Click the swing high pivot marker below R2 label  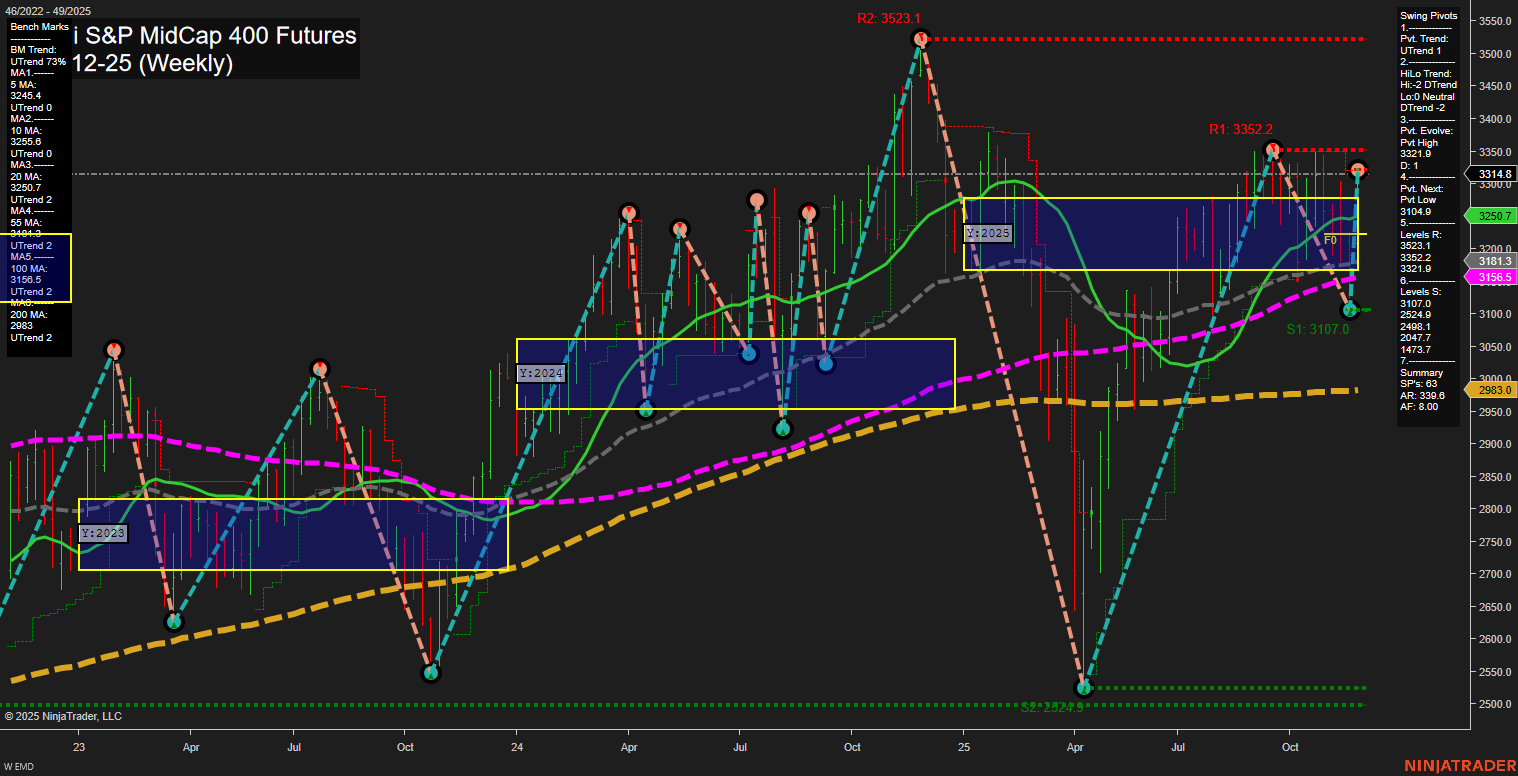click(921, 39)
